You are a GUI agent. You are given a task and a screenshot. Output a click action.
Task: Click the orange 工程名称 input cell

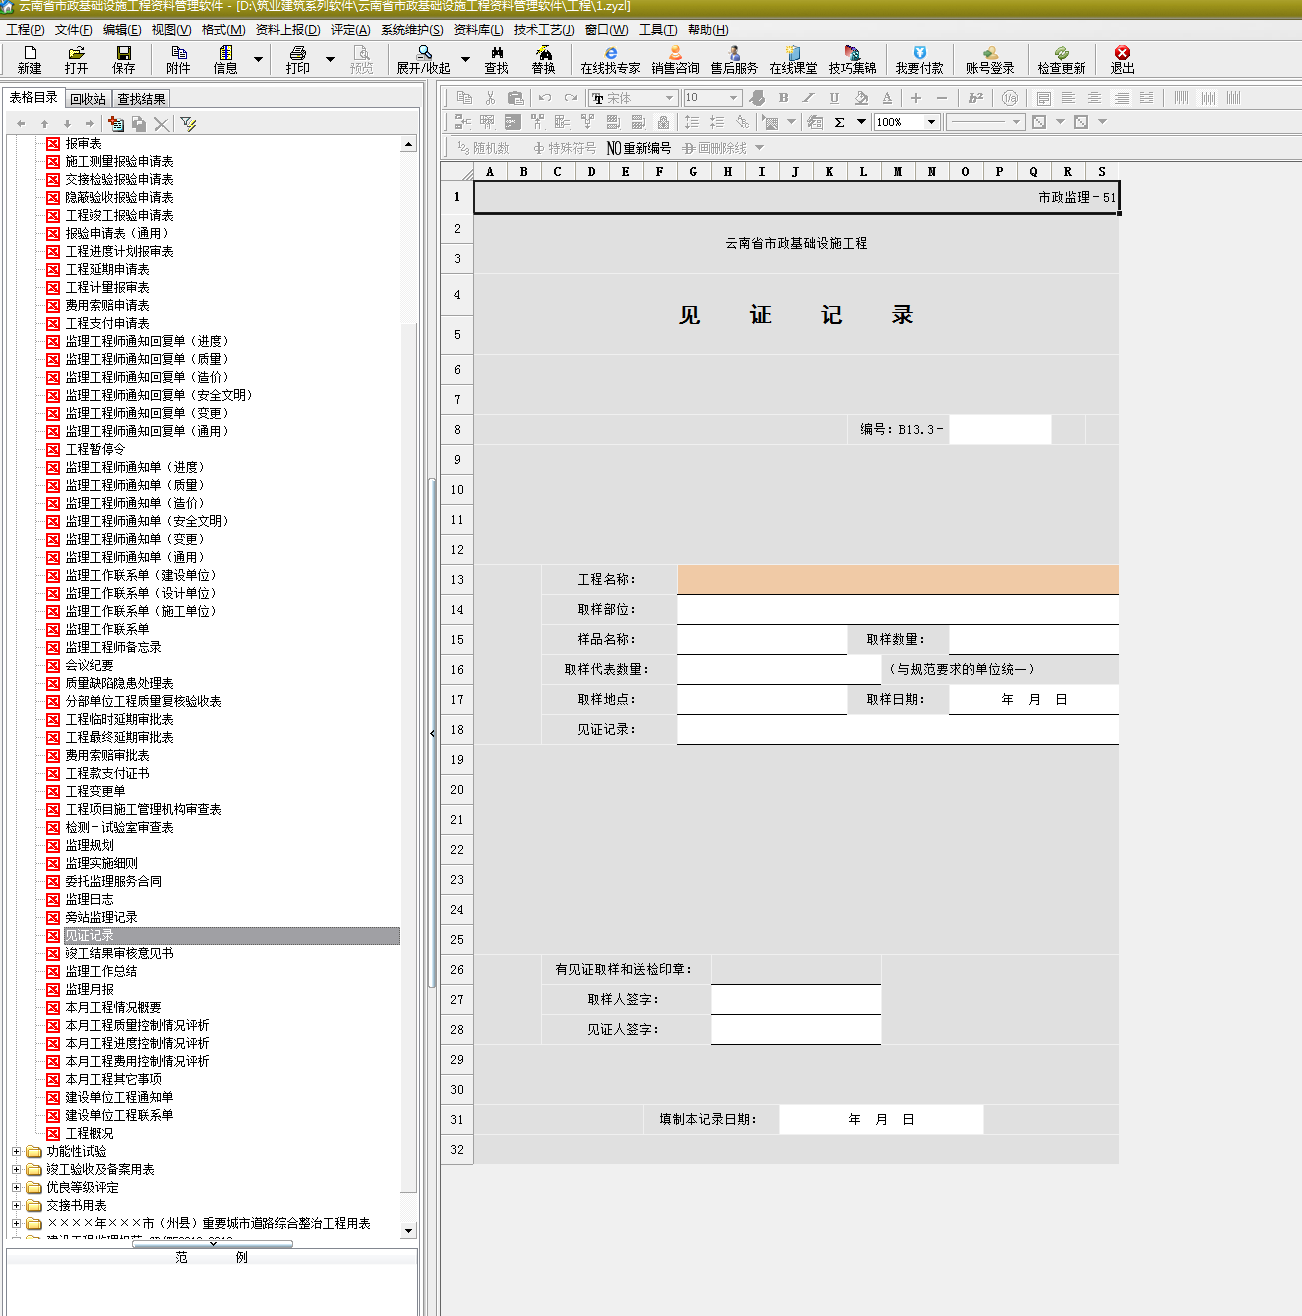pos(898,580)
